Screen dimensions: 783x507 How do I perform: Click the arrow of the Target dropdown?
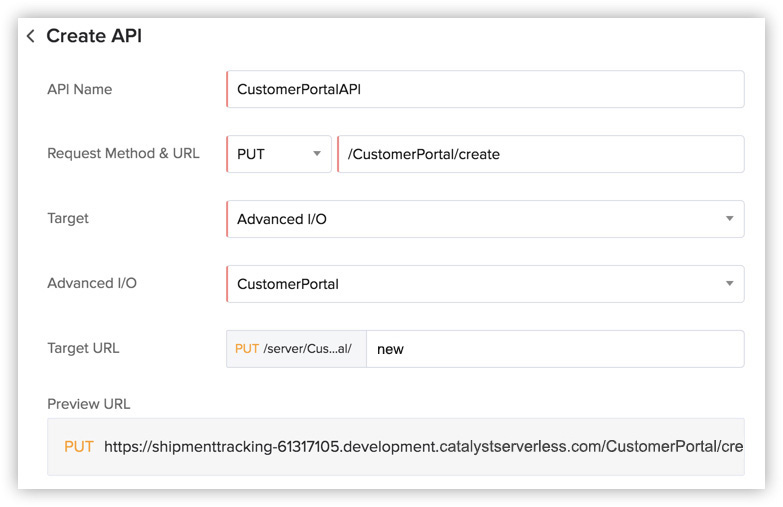[x=729, y=219]
